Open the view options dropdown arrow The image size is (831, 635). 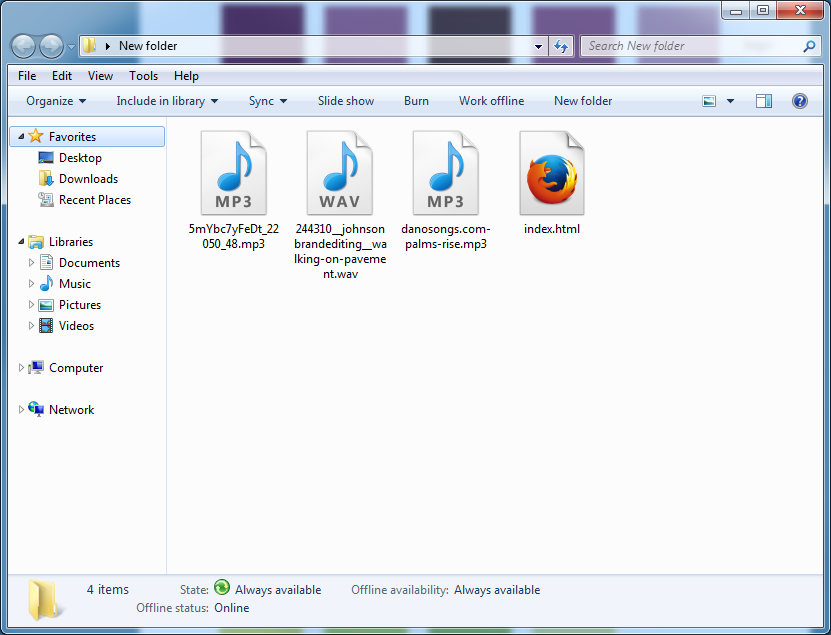[x=730, y=101]
